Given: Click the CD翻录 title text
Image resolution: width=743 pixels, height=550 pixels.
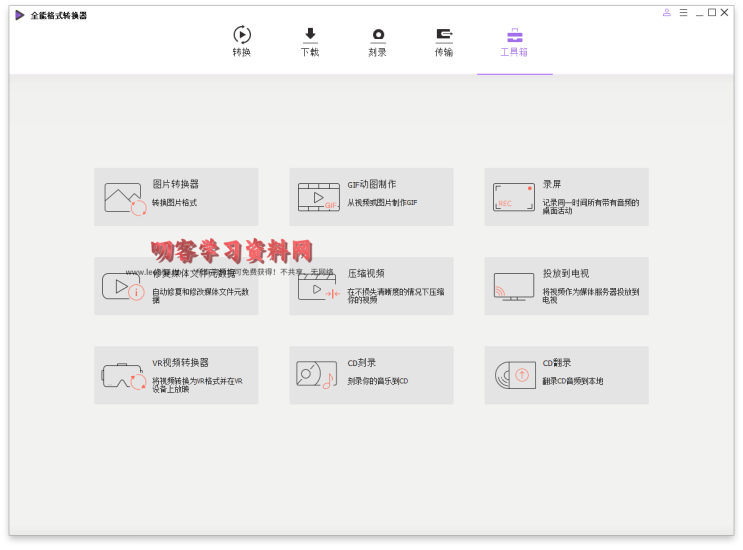Looking at the screenshot, I should tap(557, 363).
